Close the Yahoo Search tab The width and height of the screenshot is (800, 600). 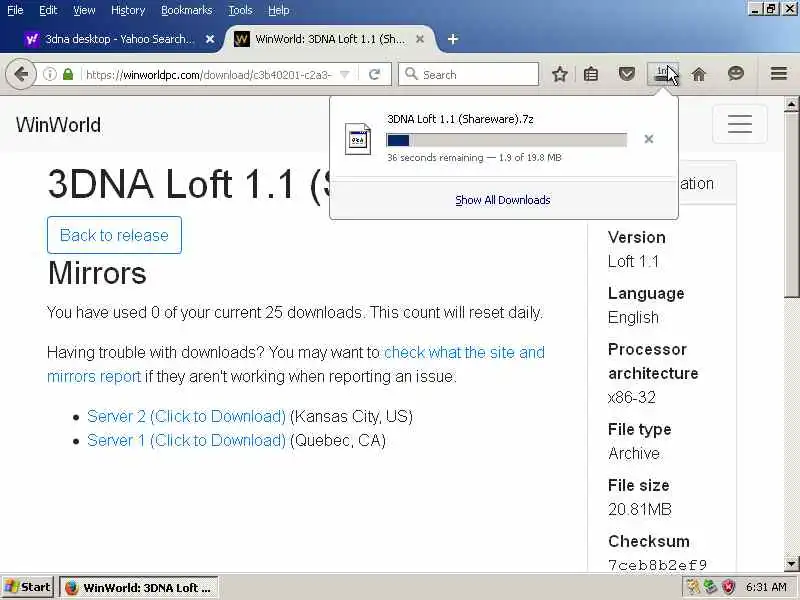tap(210, 39)
